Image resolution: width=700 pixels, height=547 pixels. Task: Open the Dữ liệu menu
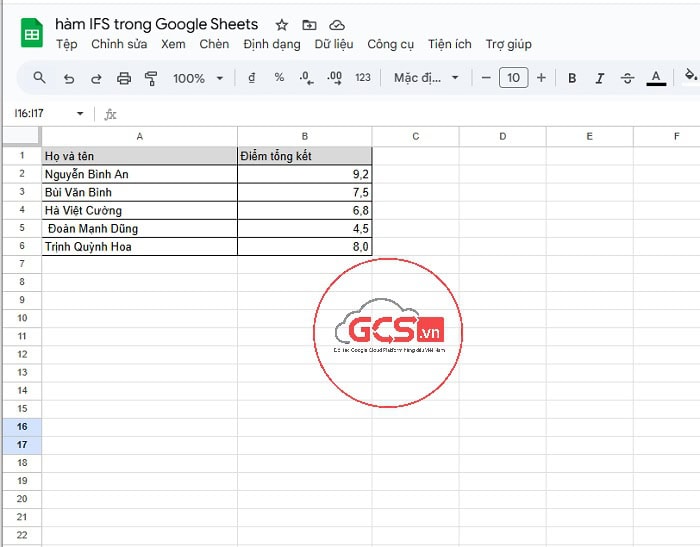point(334,44)
